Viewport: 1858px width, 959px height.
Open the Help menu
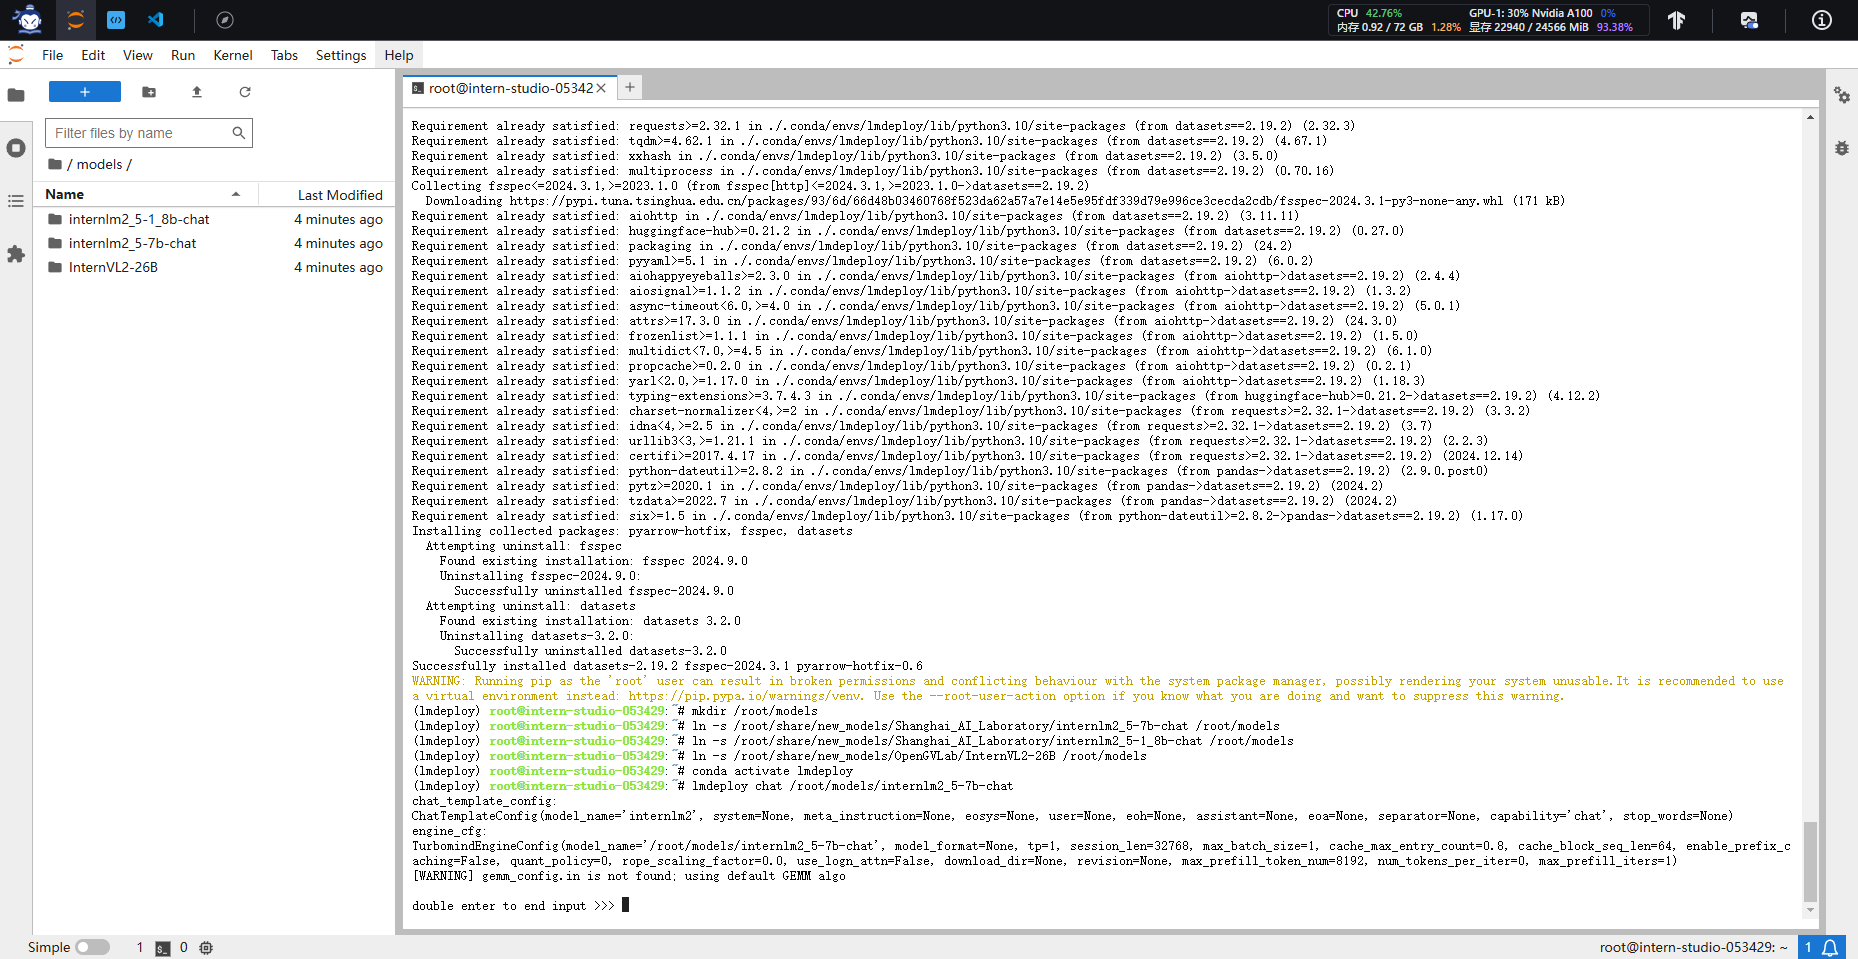[399, 55]
